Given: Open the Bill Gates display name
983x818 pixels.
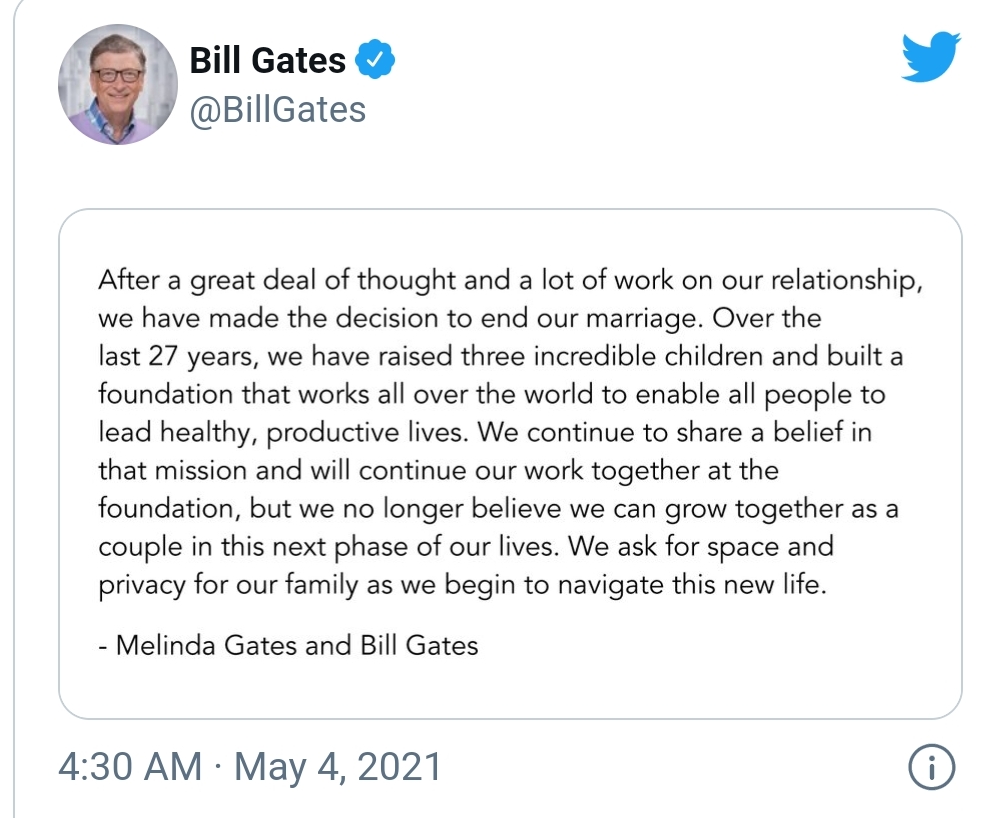Looking at the screenshot, I should [268, 60].
